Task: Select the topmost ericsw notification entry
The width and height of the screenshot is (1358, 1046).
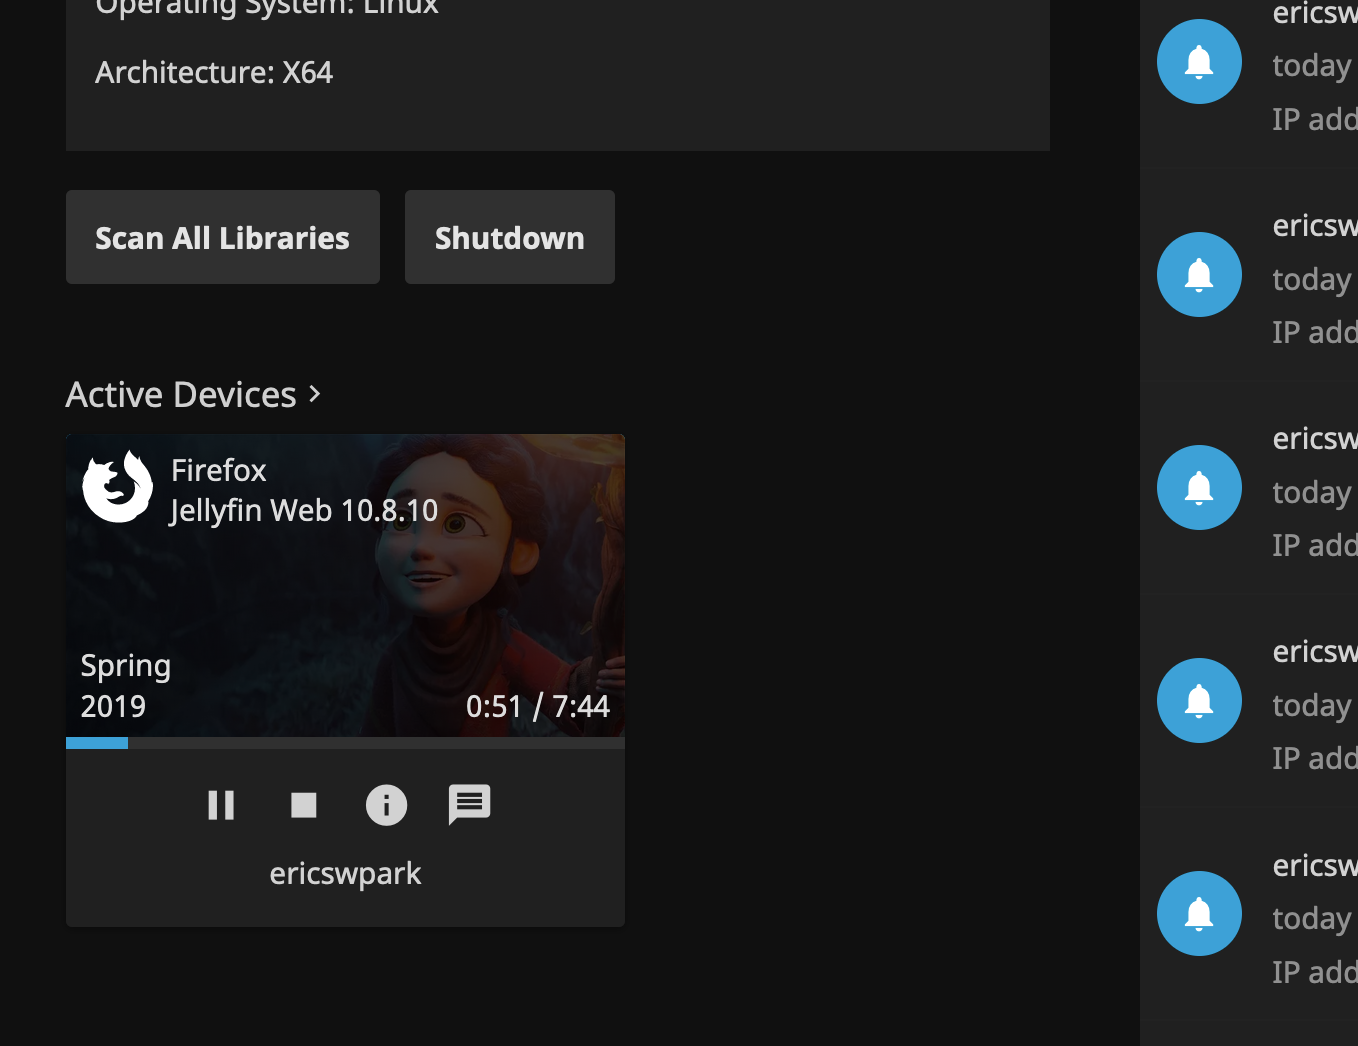Action: [x=1314, y=14]
